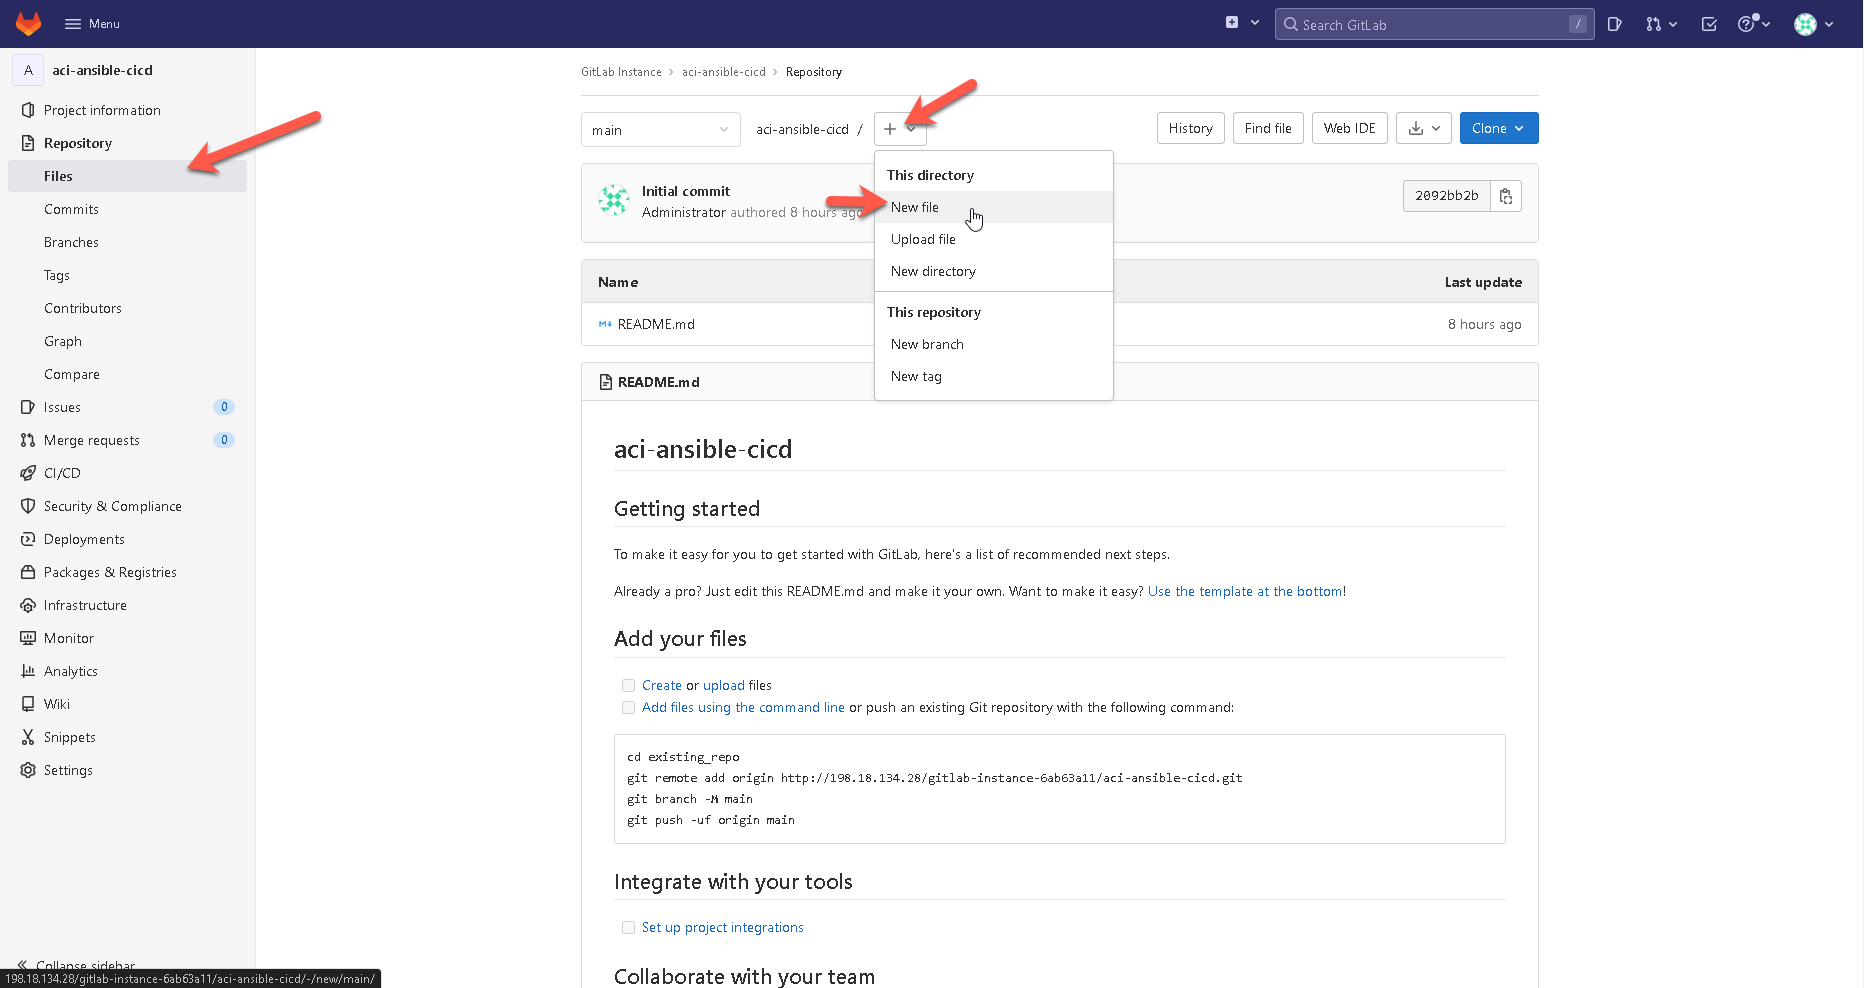This screenshot has height=988, width=1864.
Task: Open the Help question mark menu
Action: tap(1754, 24)
